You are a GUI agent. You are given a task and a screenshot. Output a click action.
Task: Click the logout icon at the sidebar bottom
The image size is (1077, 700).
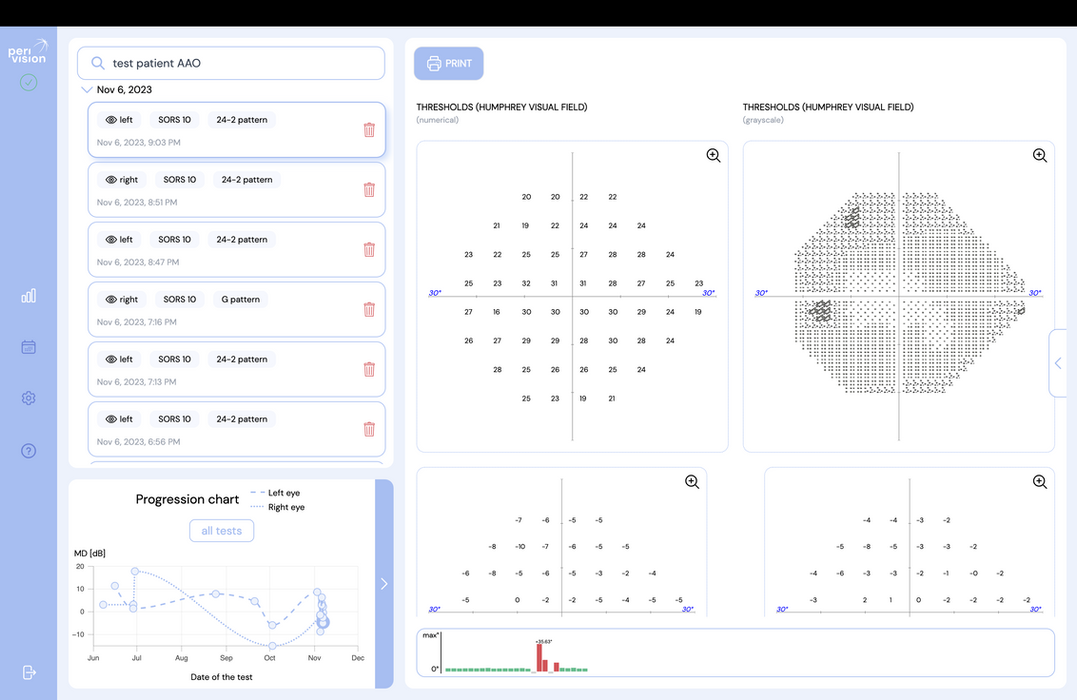28,673
